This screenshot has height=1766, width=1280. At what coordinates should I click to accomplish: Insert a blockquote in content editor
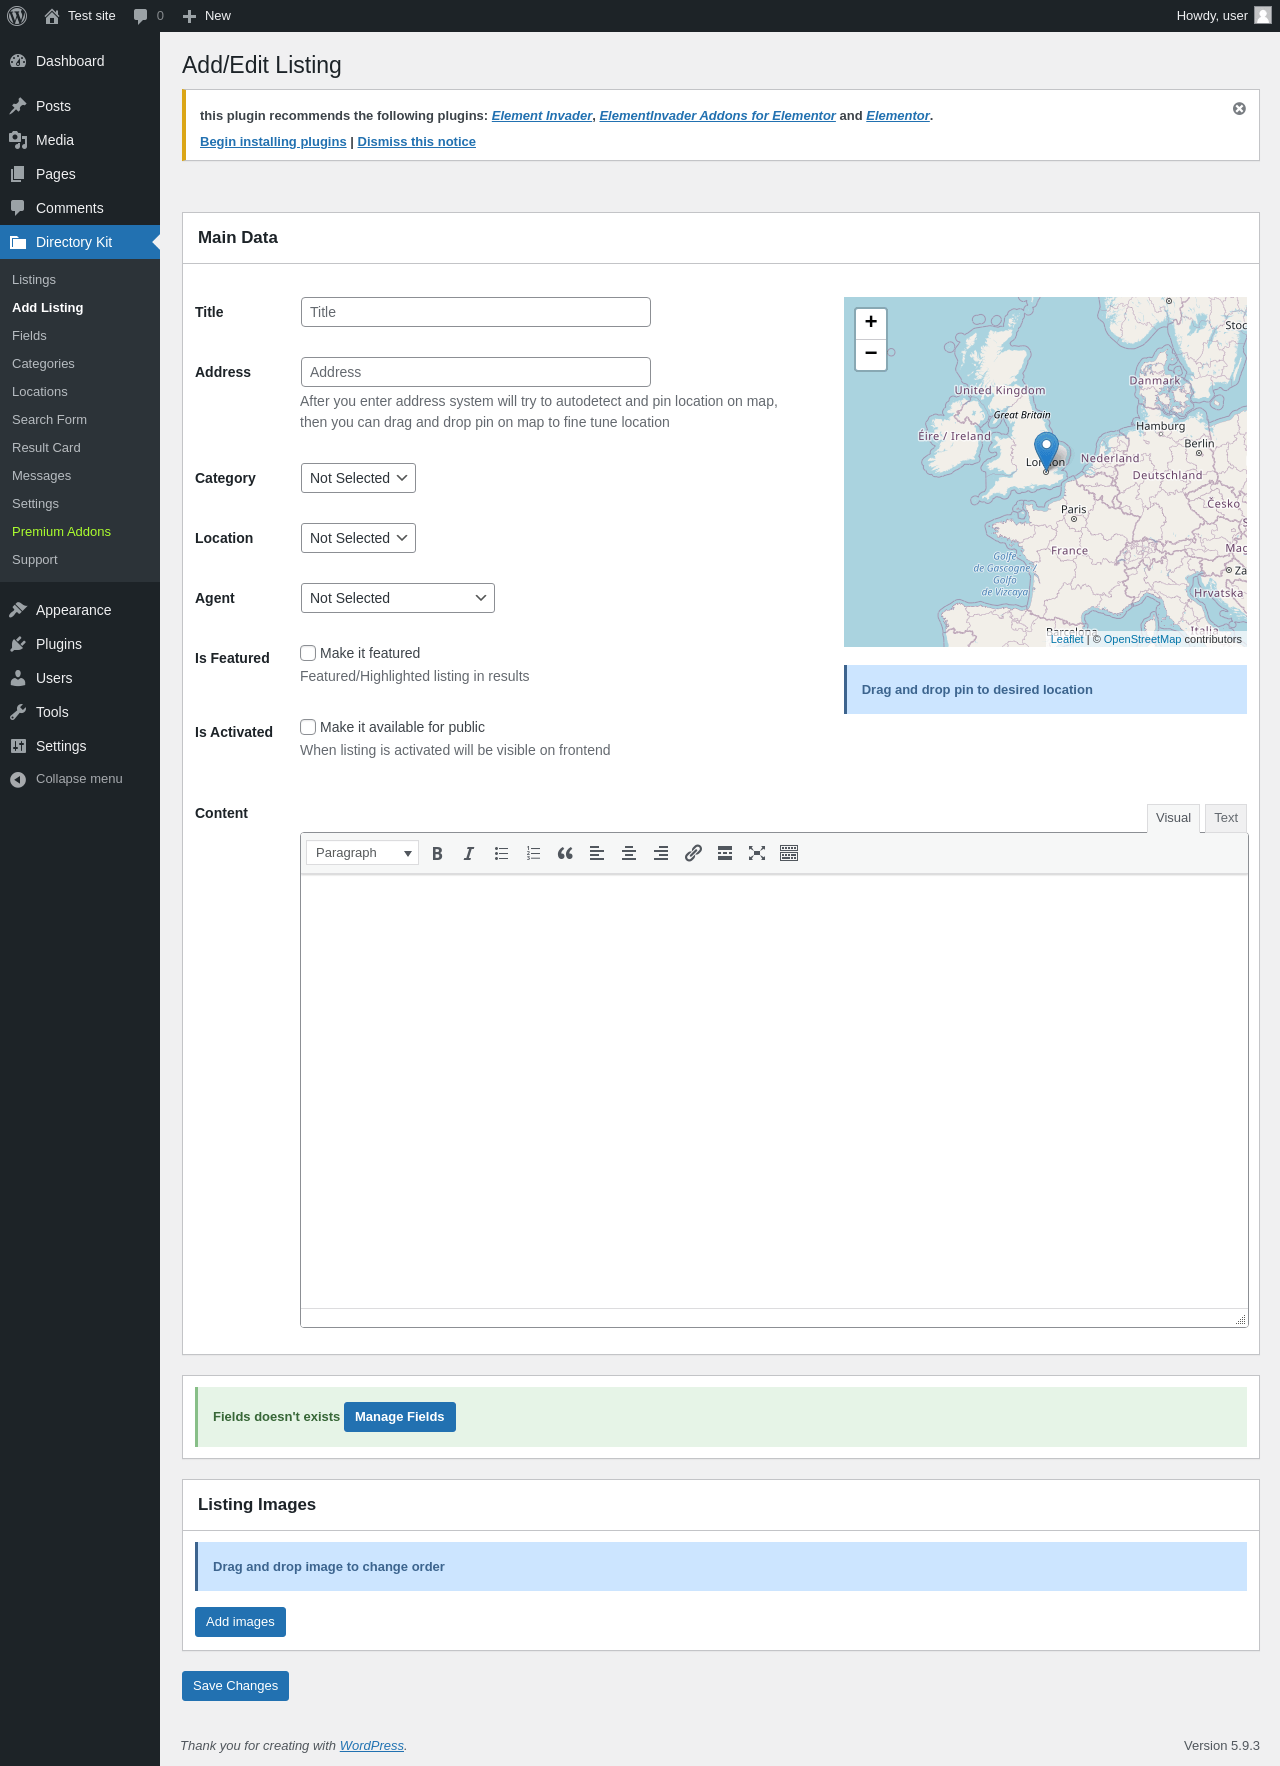point(565,853)
